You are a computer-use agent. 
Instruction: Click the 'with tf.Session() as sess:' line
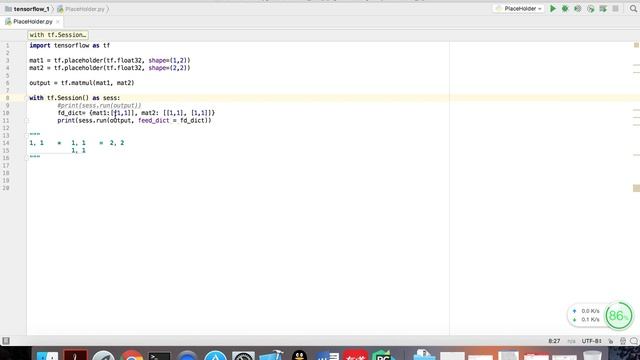coord(75,98)
